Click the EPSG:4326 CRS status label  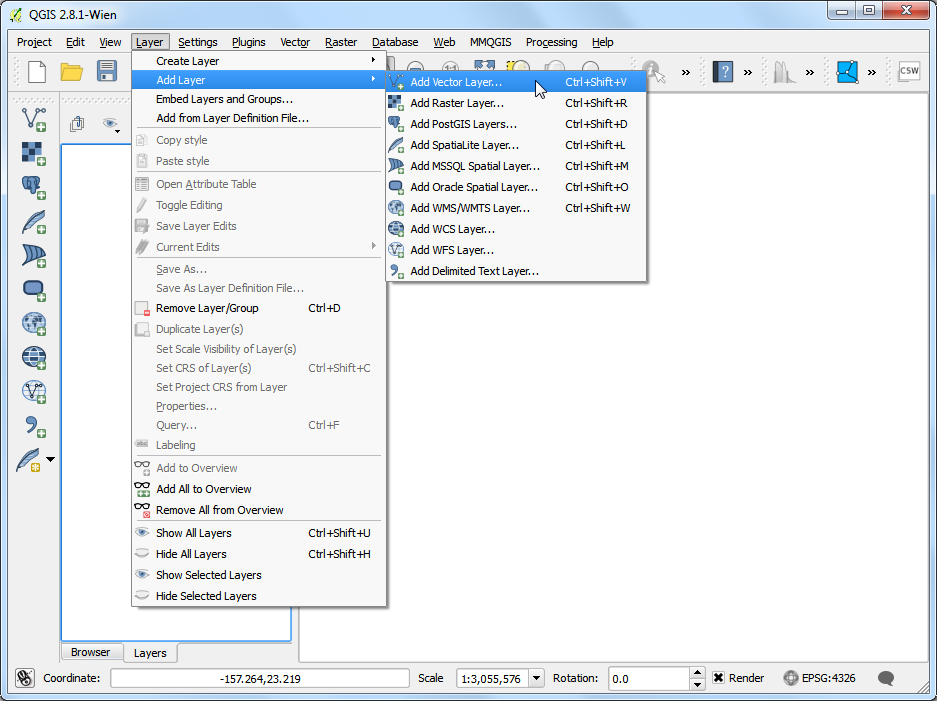pyautogui.click(x=828, y=678)
